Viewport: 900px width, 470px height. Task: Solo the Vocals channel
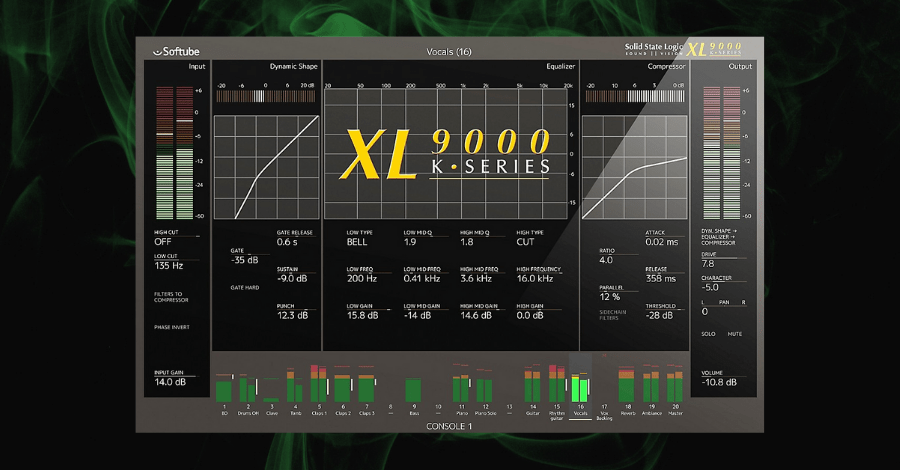[708, 334]
